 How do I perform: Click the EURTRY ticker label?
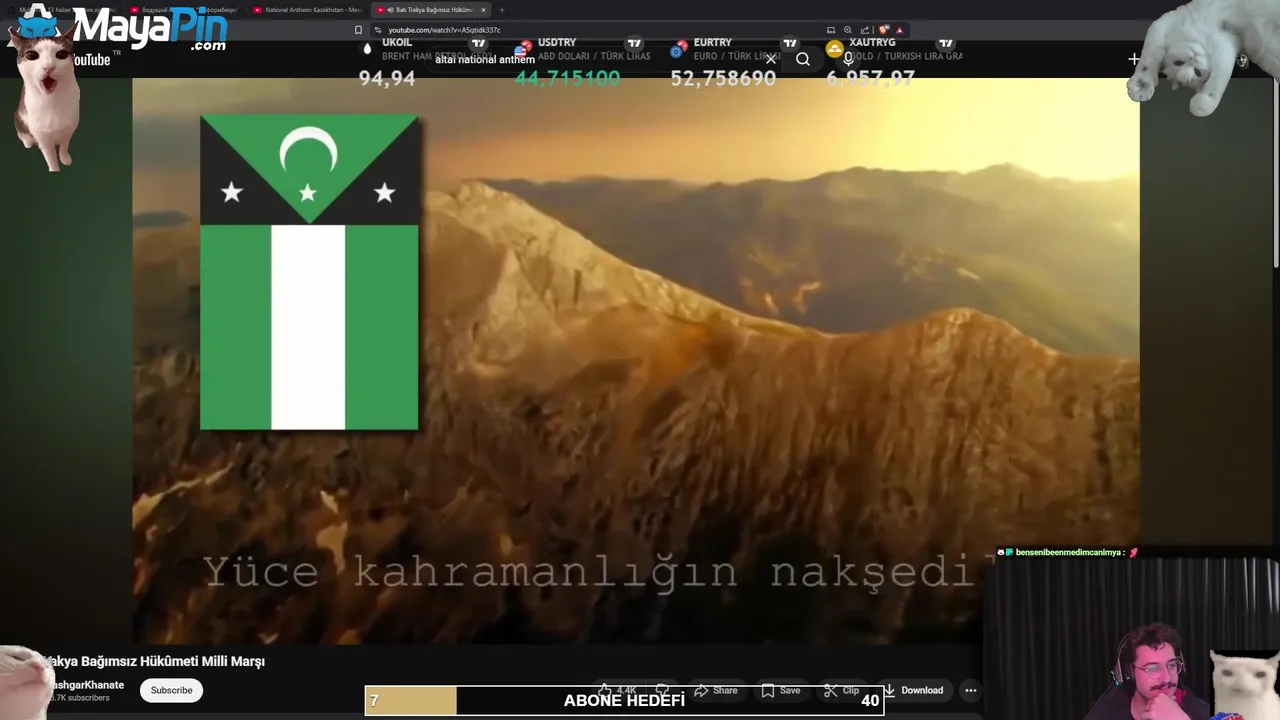(x=713, y=43)
